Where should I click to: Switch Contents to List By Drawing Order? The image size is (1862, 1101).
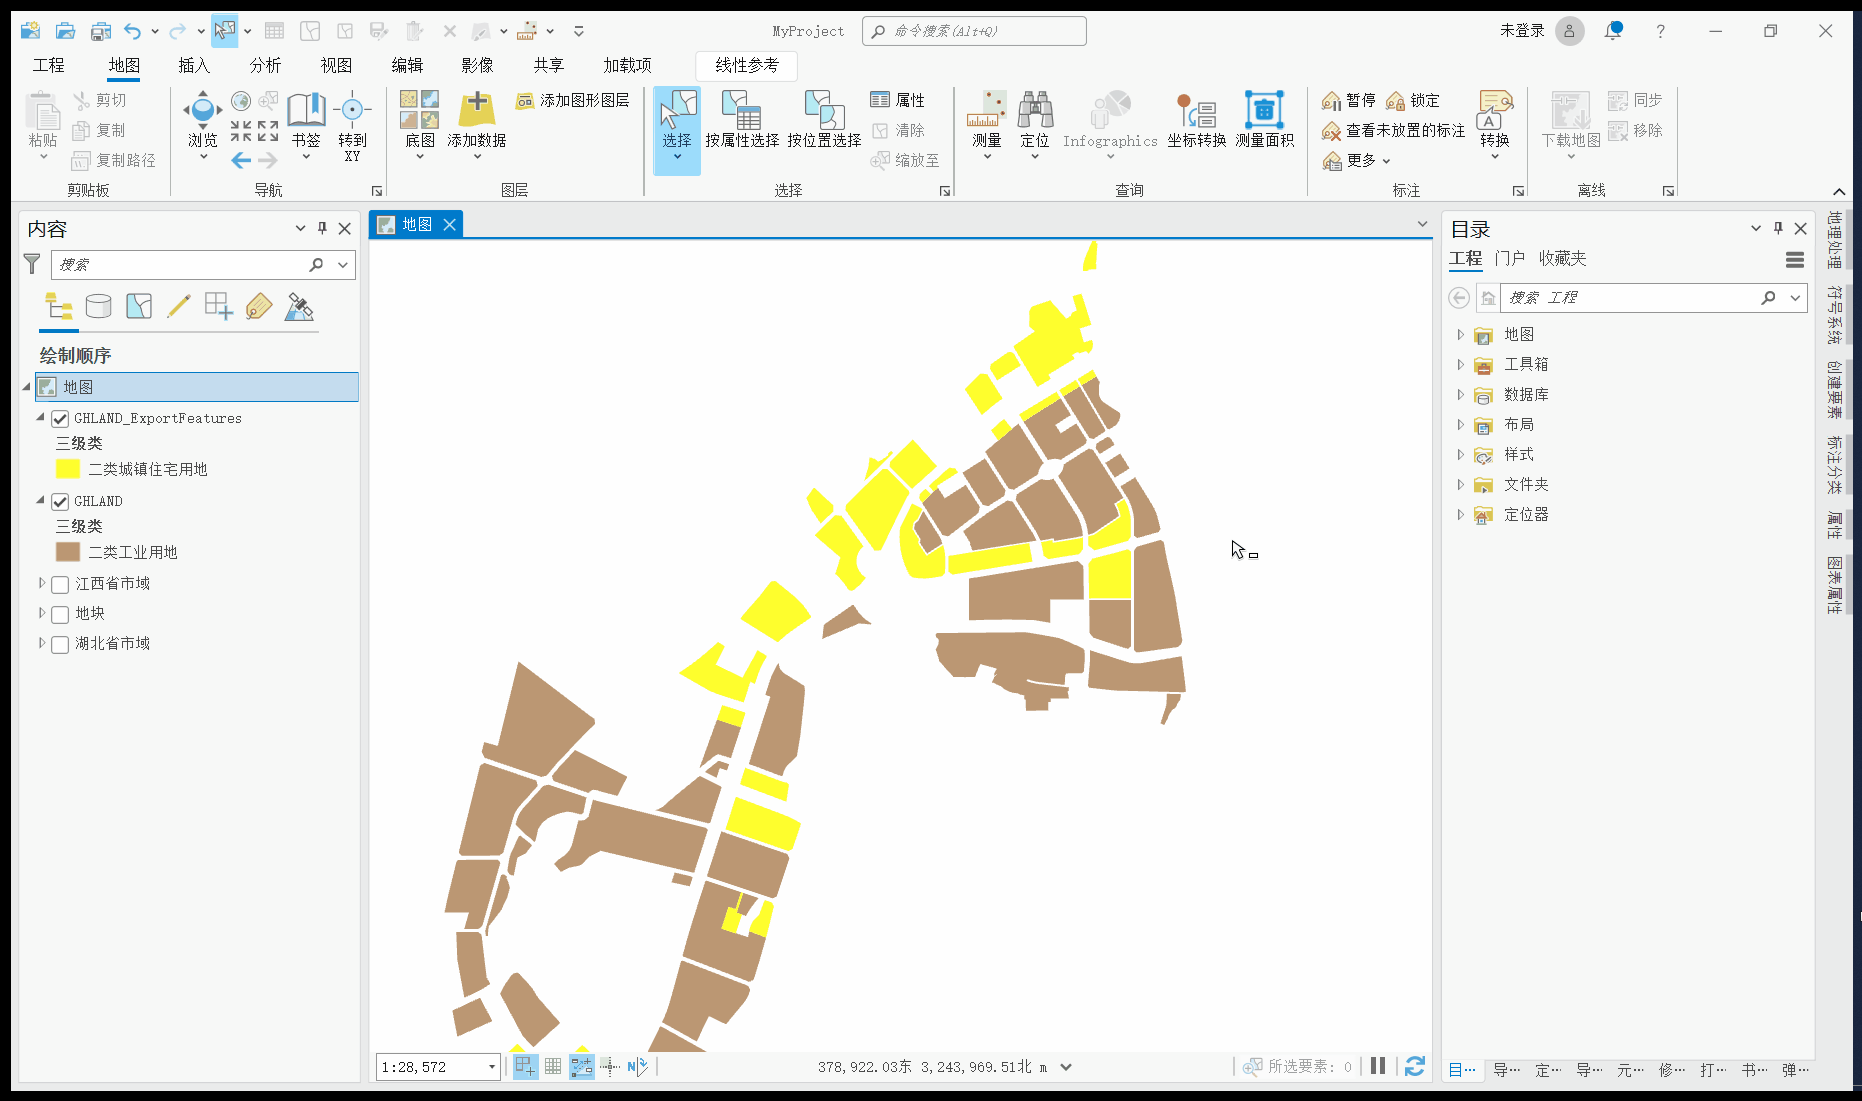pos(58,306)
